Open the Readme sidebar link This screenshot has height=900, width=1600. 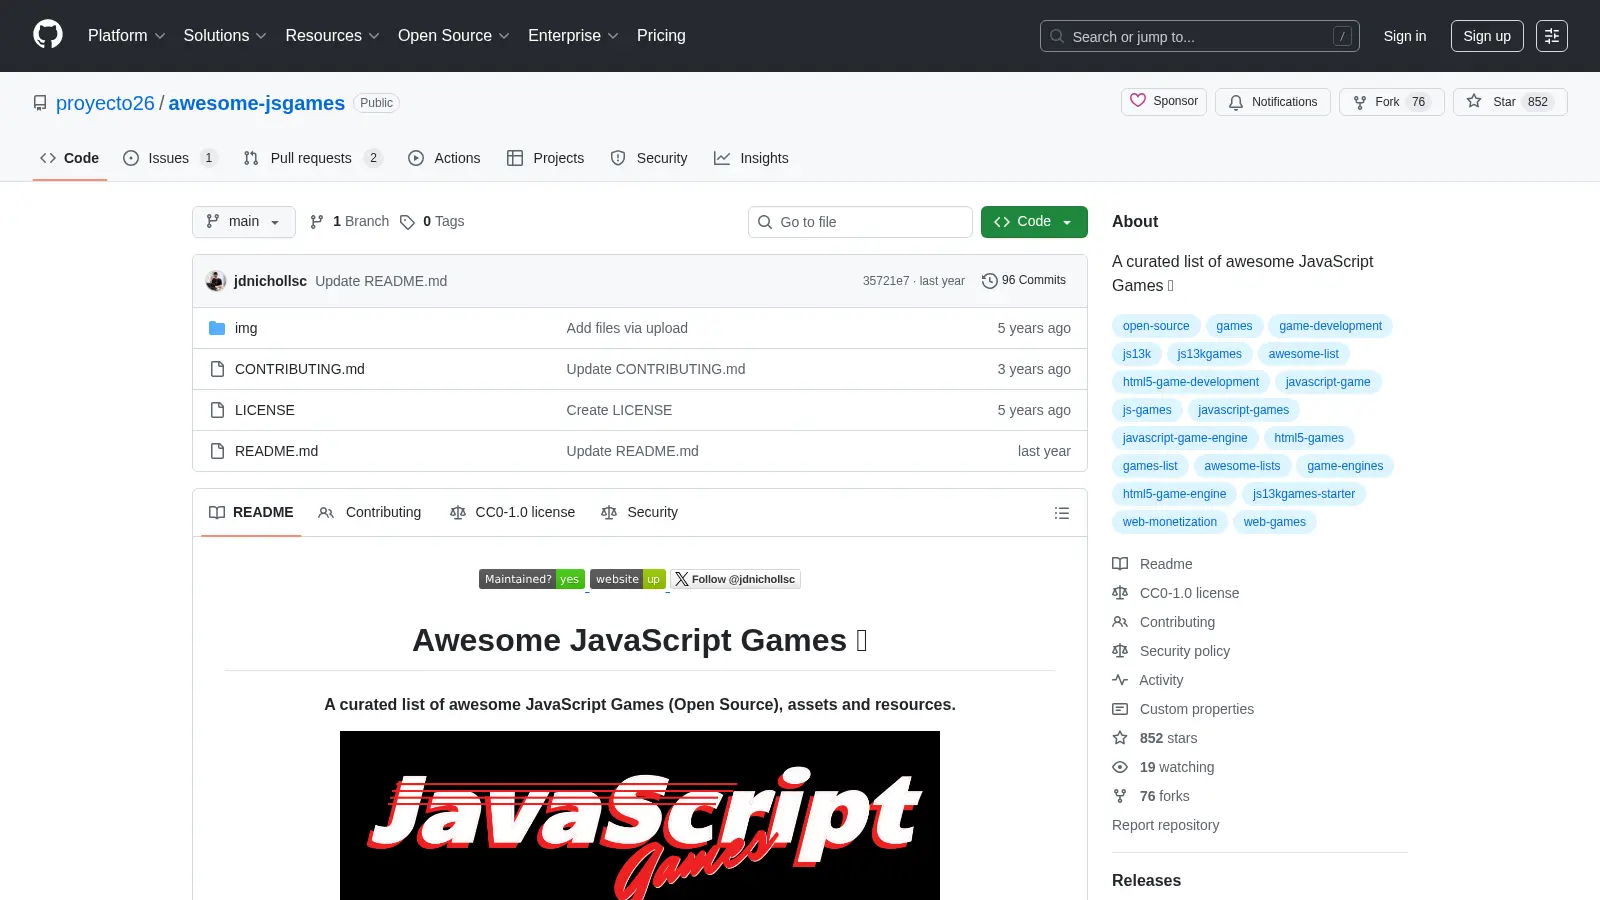tap(1153, 564)
